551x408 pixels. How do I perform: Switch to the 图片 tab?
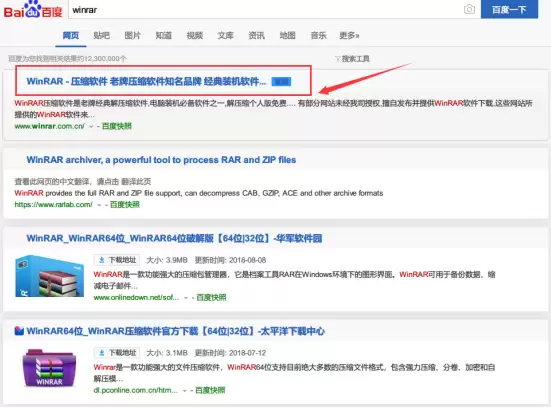point(132,35)
